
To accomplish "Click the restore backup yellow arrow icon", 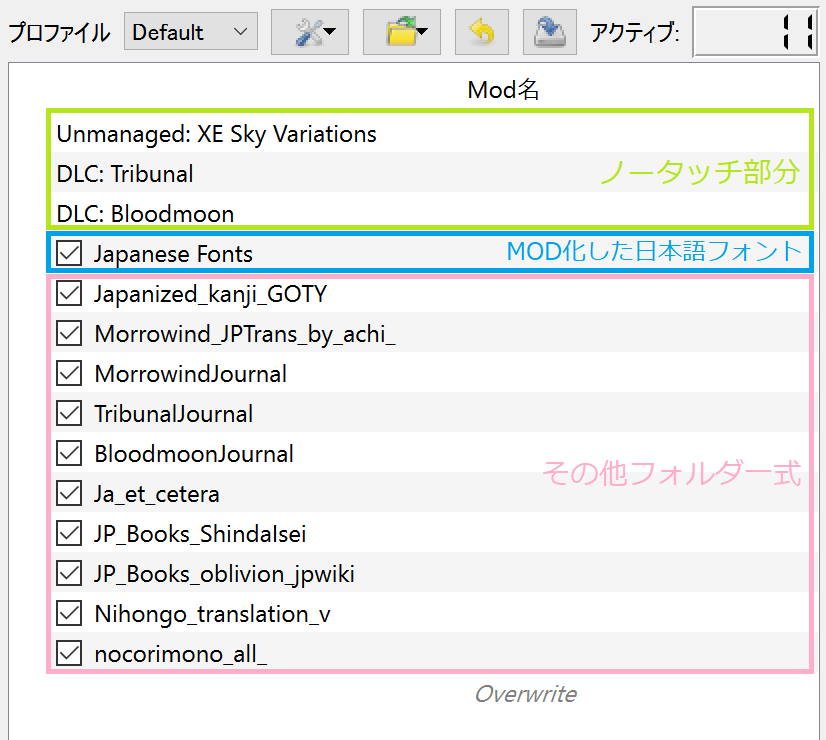I will click(482, 33).
